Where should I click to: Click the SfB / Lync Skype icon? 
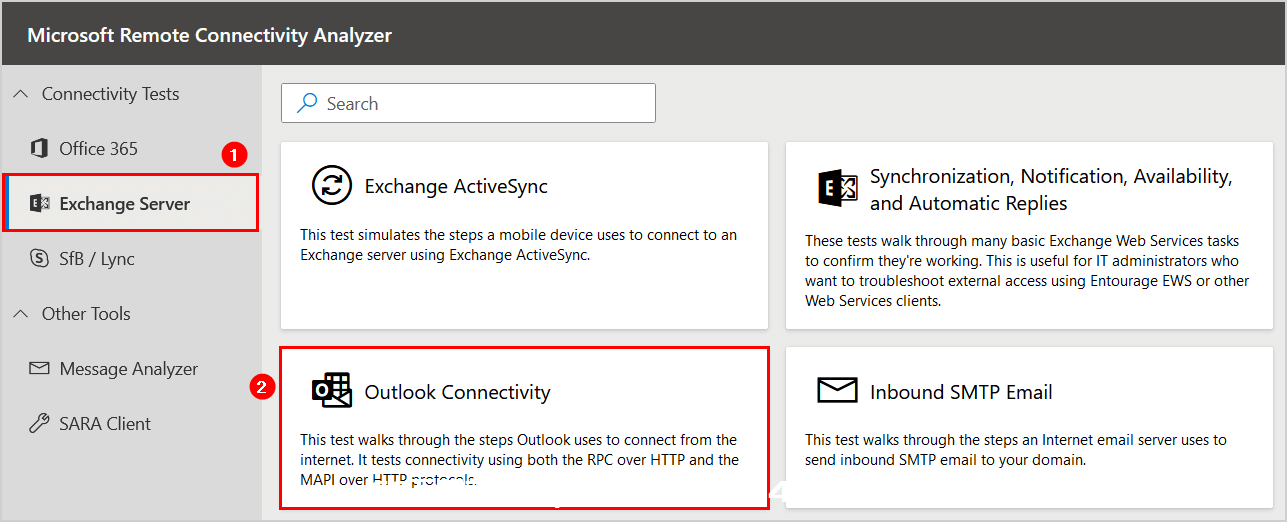click(39, 259)
